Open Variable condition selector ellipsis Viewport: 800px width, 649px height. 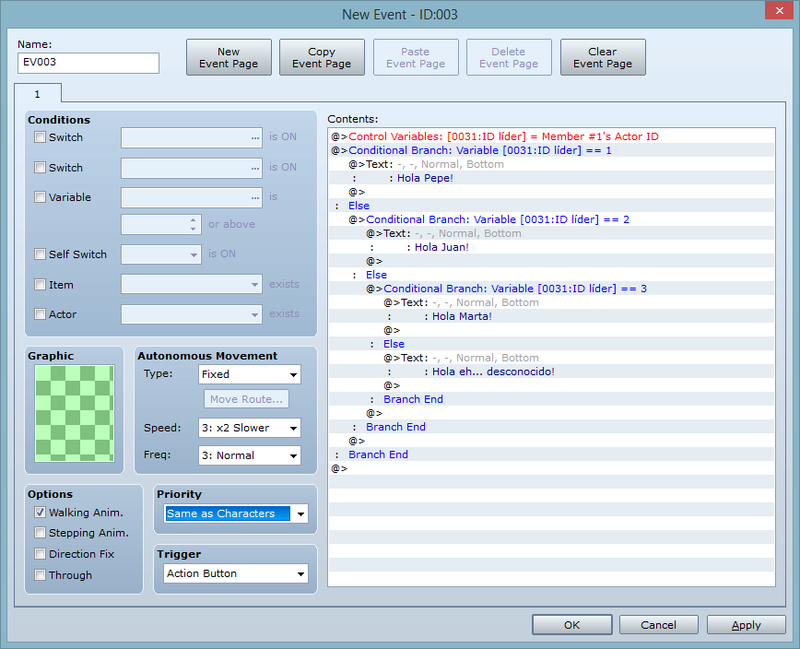click(x=255, y=197)
